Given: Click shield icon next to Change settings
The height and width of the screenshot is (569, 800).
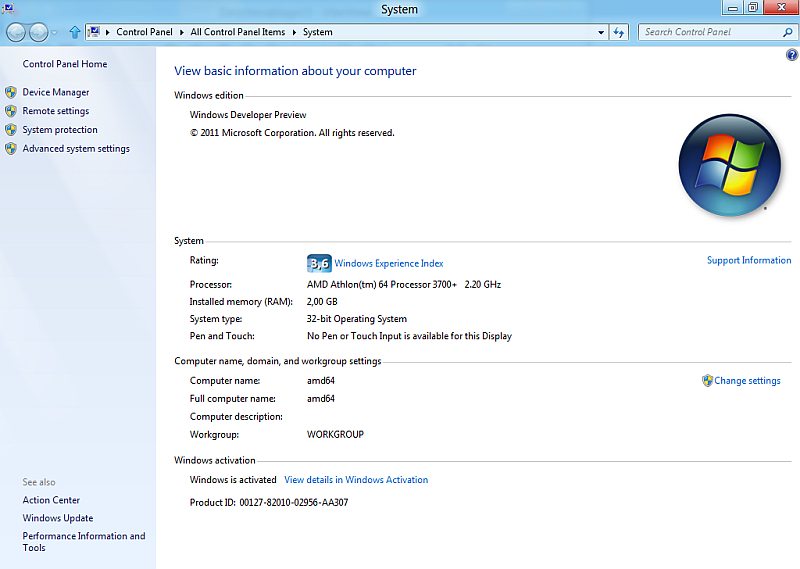Looking at the screenshot, I should click(707, 381).
